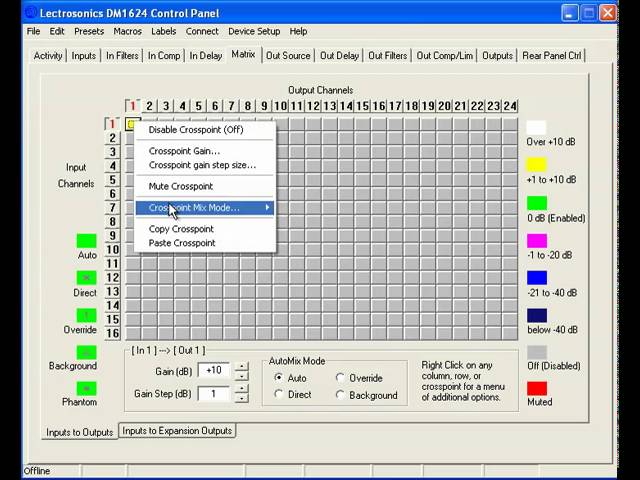Open Inputs to Expansion Outputs tab
640x480 pixels.
pyautogui.click(x=177, y=431)
